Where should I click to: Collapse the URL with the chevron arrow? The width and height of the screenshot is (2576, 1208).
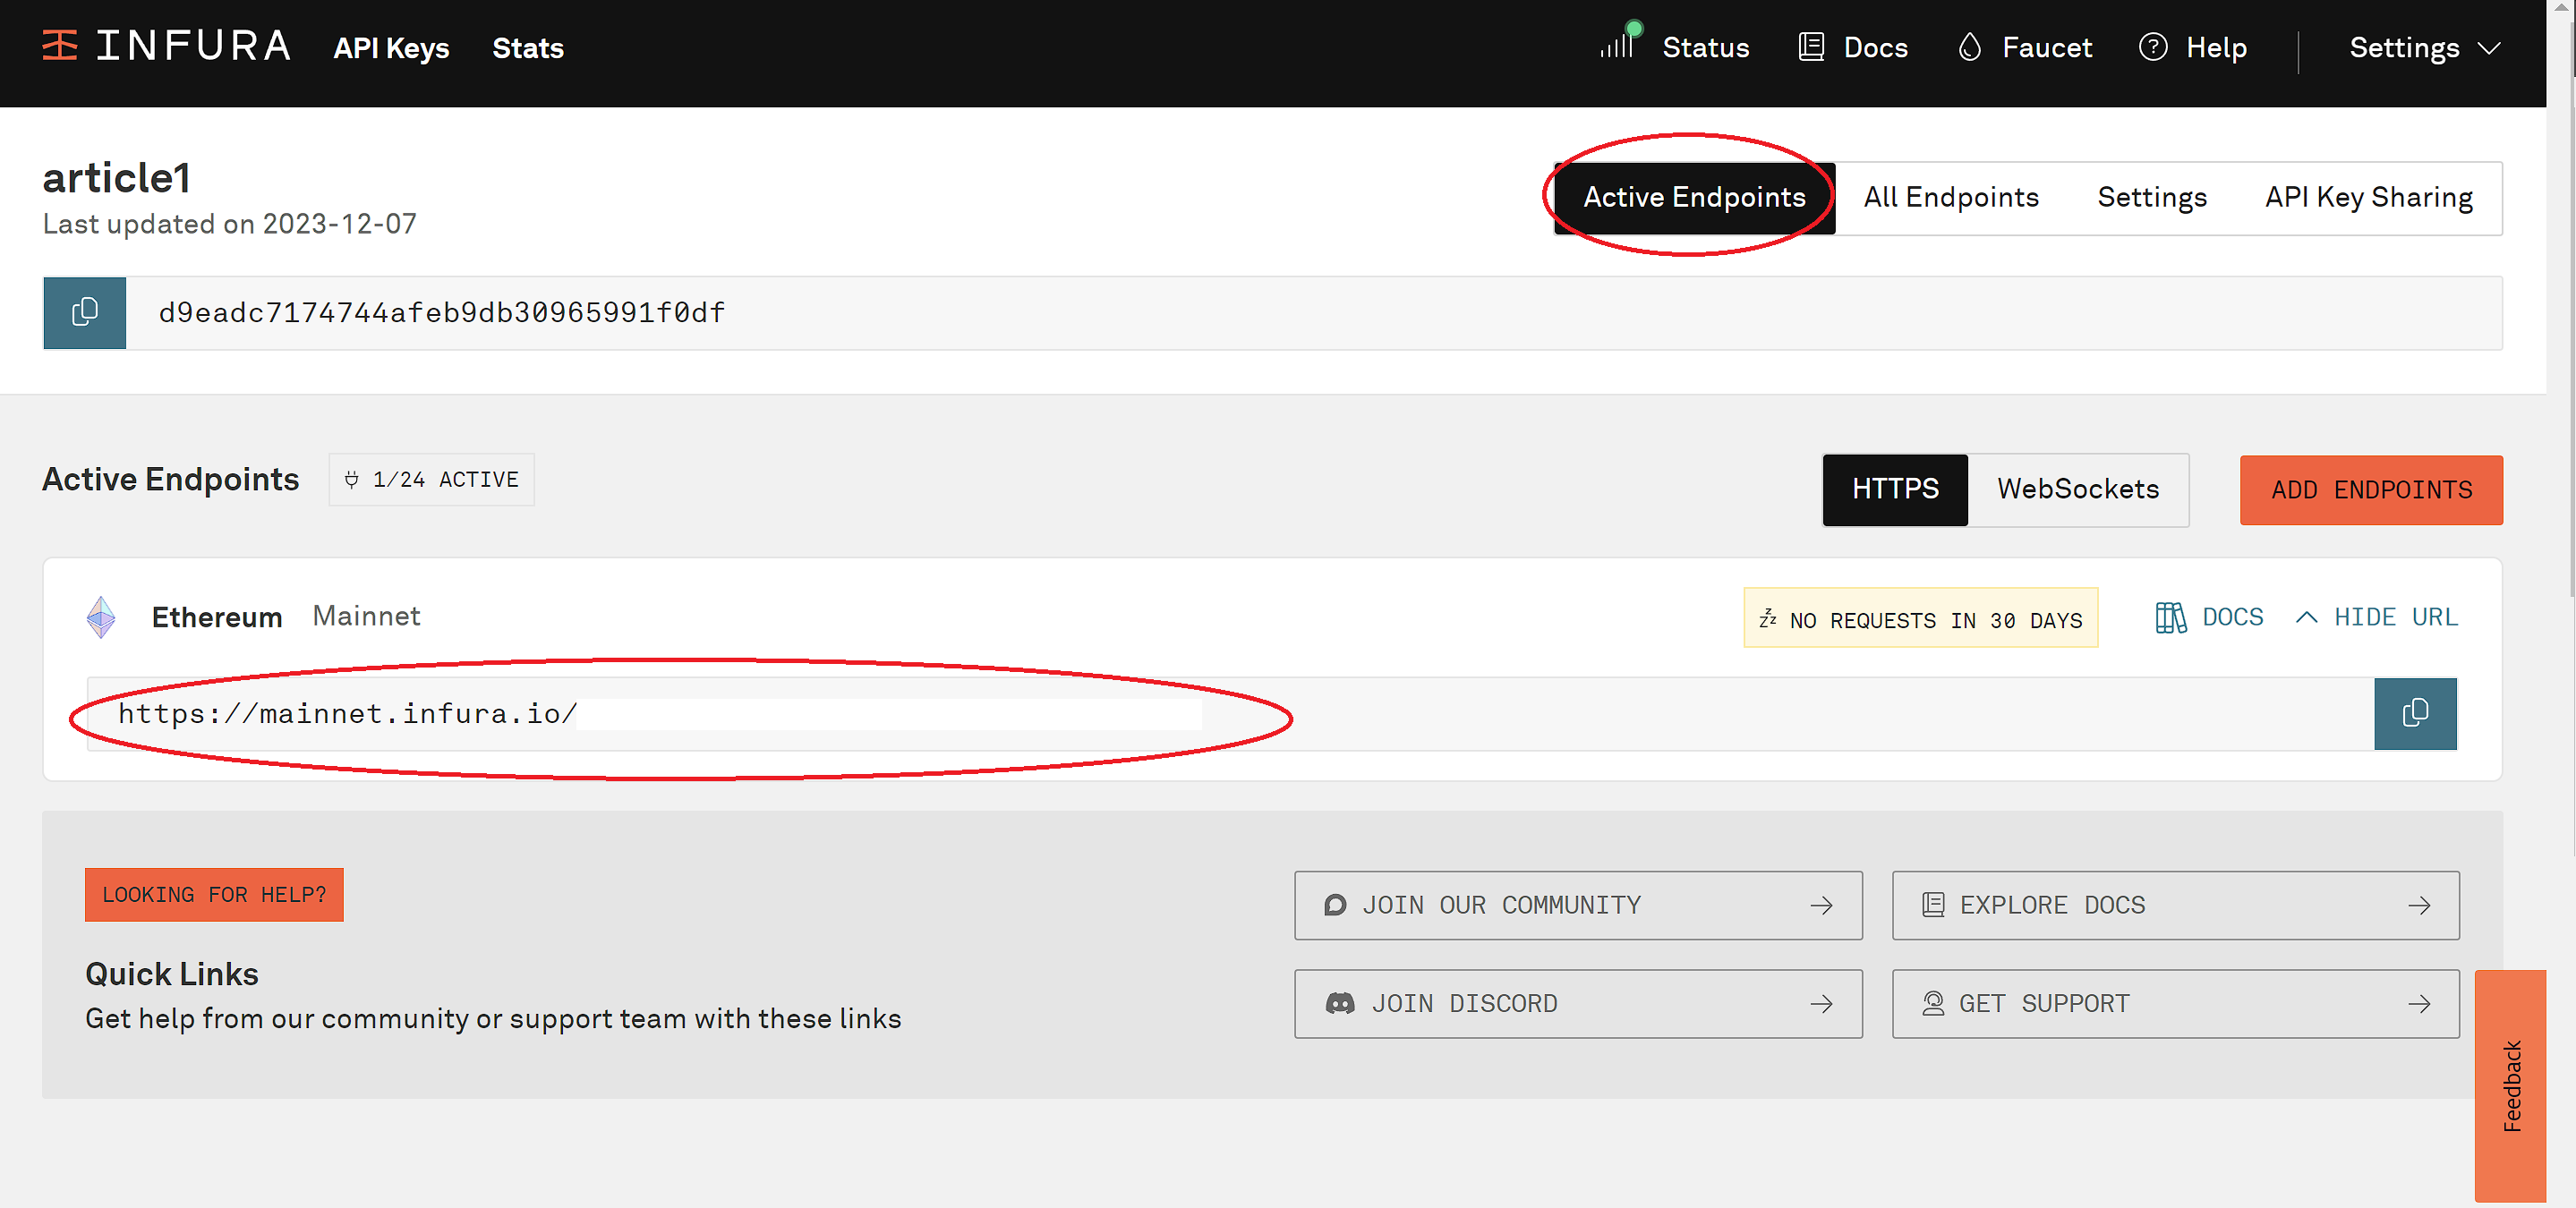click(x=2307, y=617)
